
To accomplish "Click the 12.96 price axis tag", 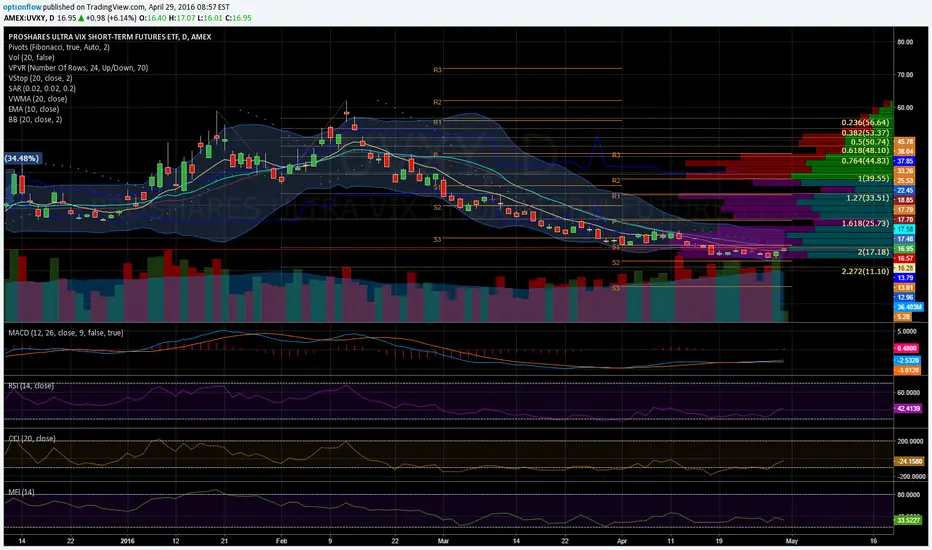I will click(905, 297).
